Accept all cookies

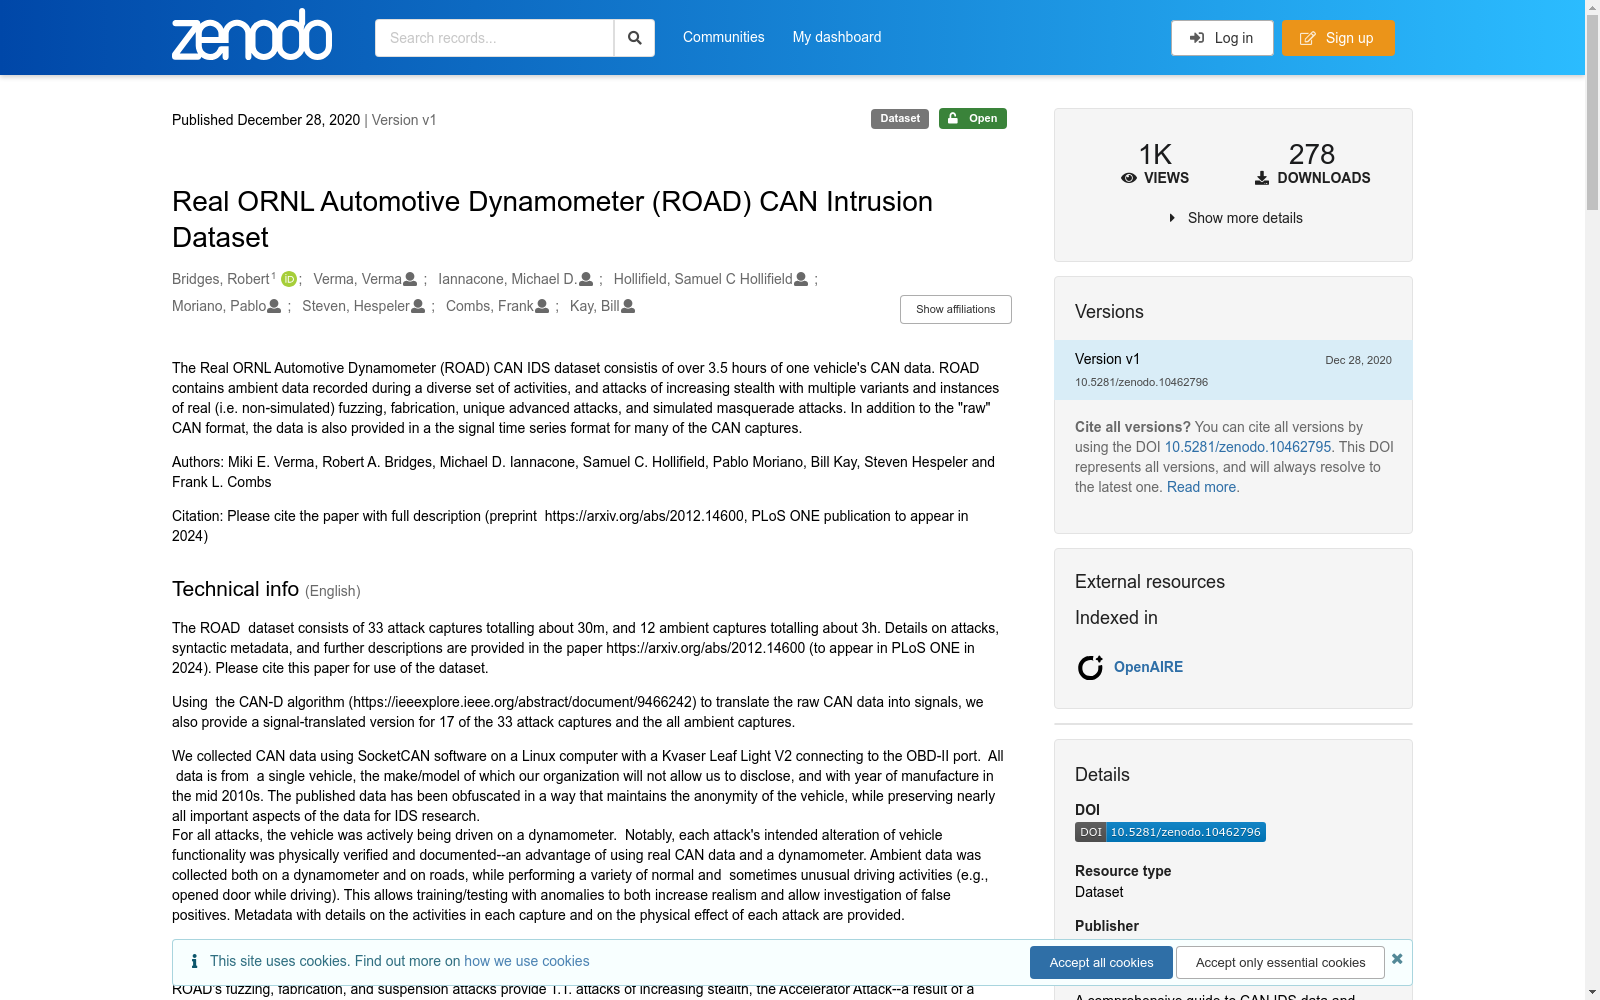click(x=1101, y=962)
